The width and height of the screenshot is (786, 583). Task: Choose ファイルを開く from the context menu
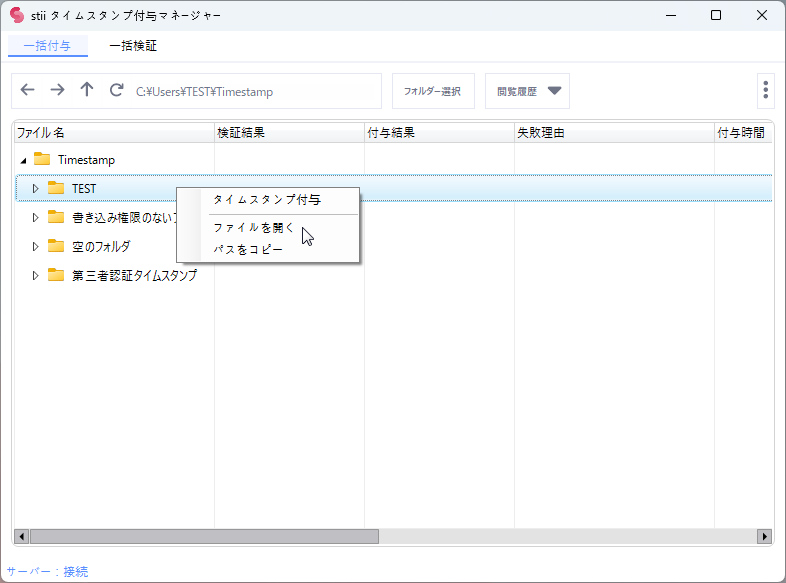click(x=254, y=228)
